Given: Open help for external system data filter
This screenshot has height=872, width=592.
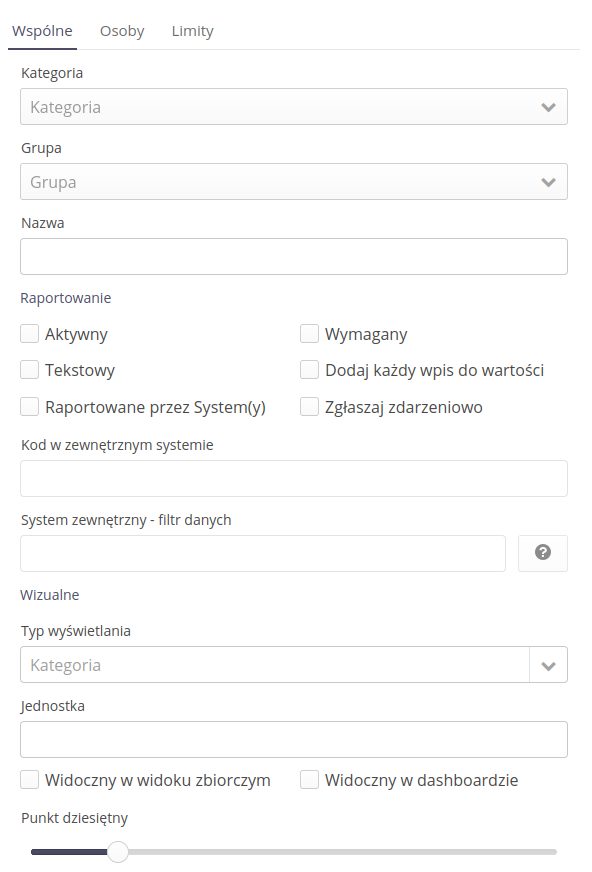Looking at the screenshot, I should tap(543, 553).
